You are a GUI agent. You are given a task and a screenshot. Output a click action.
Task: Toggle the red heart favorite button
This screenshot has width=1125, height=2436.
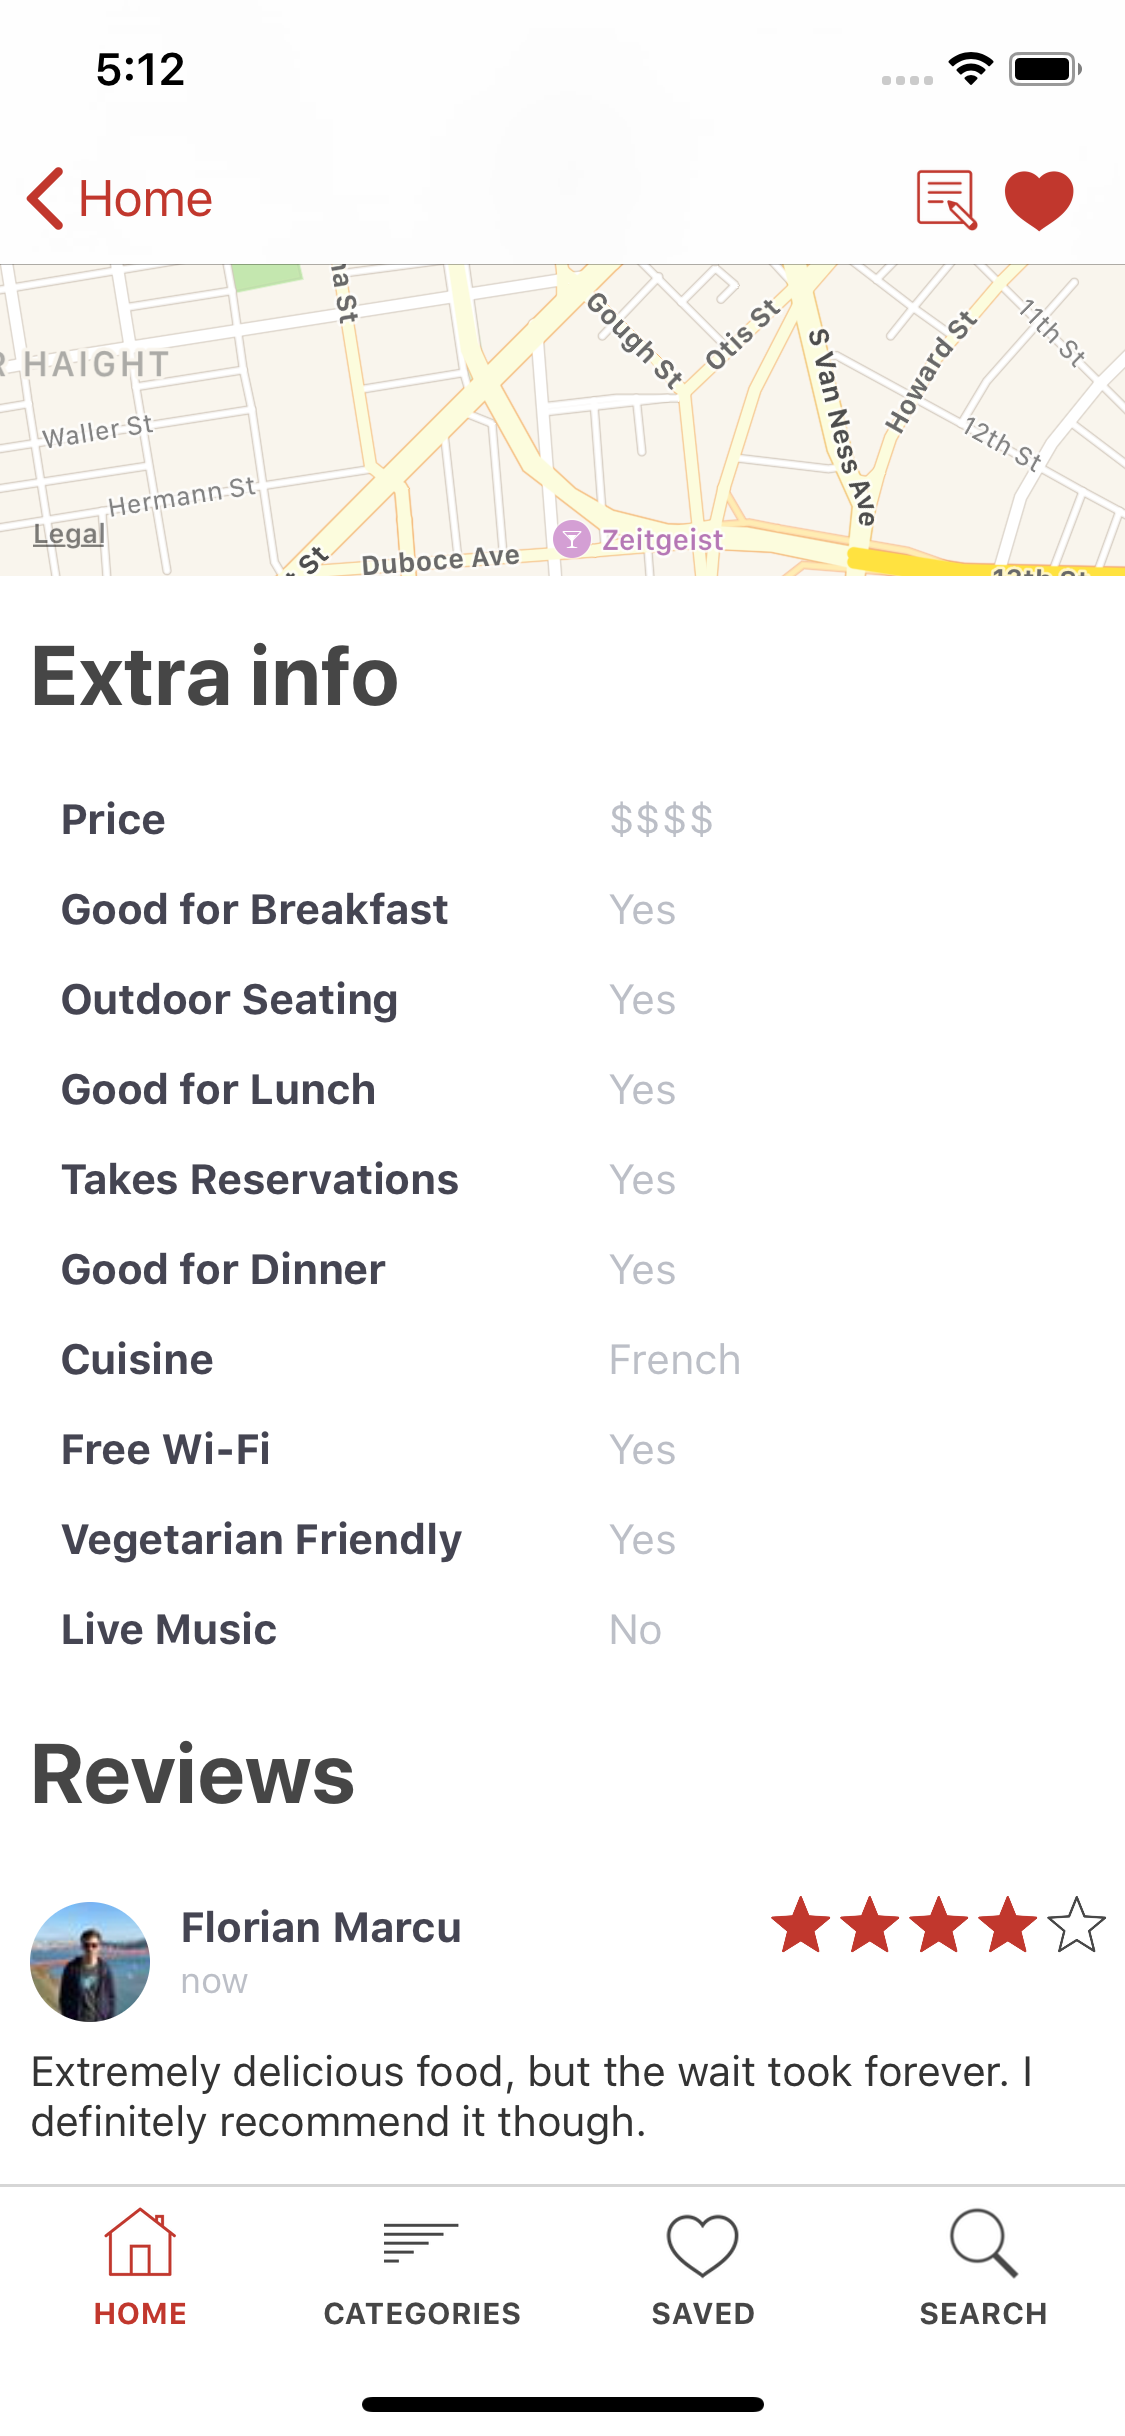(1038, 199)
